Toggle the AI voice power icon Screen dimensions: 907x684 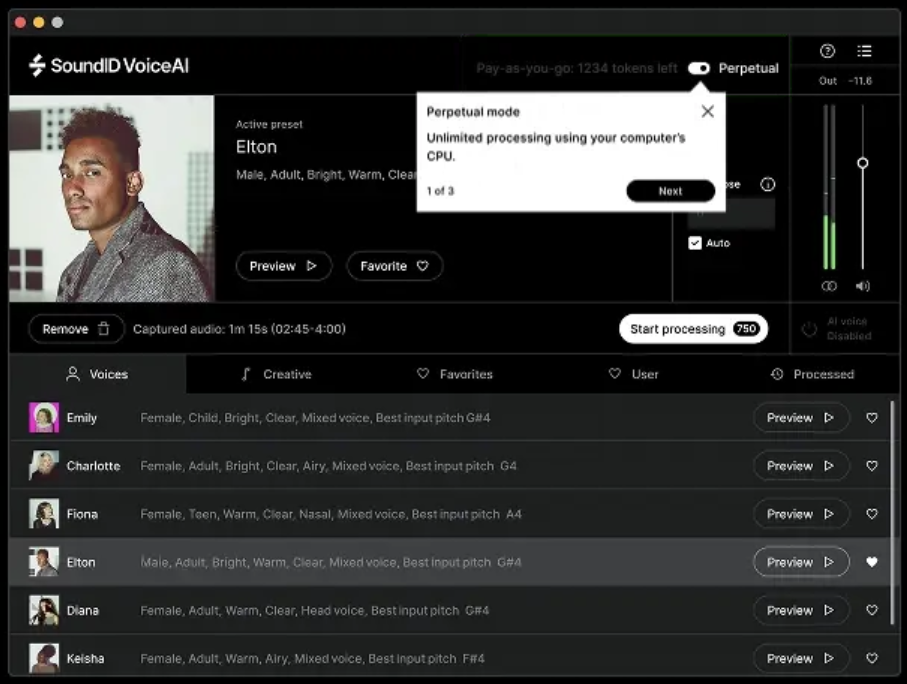pyautogui.click(x=809, y=329)
